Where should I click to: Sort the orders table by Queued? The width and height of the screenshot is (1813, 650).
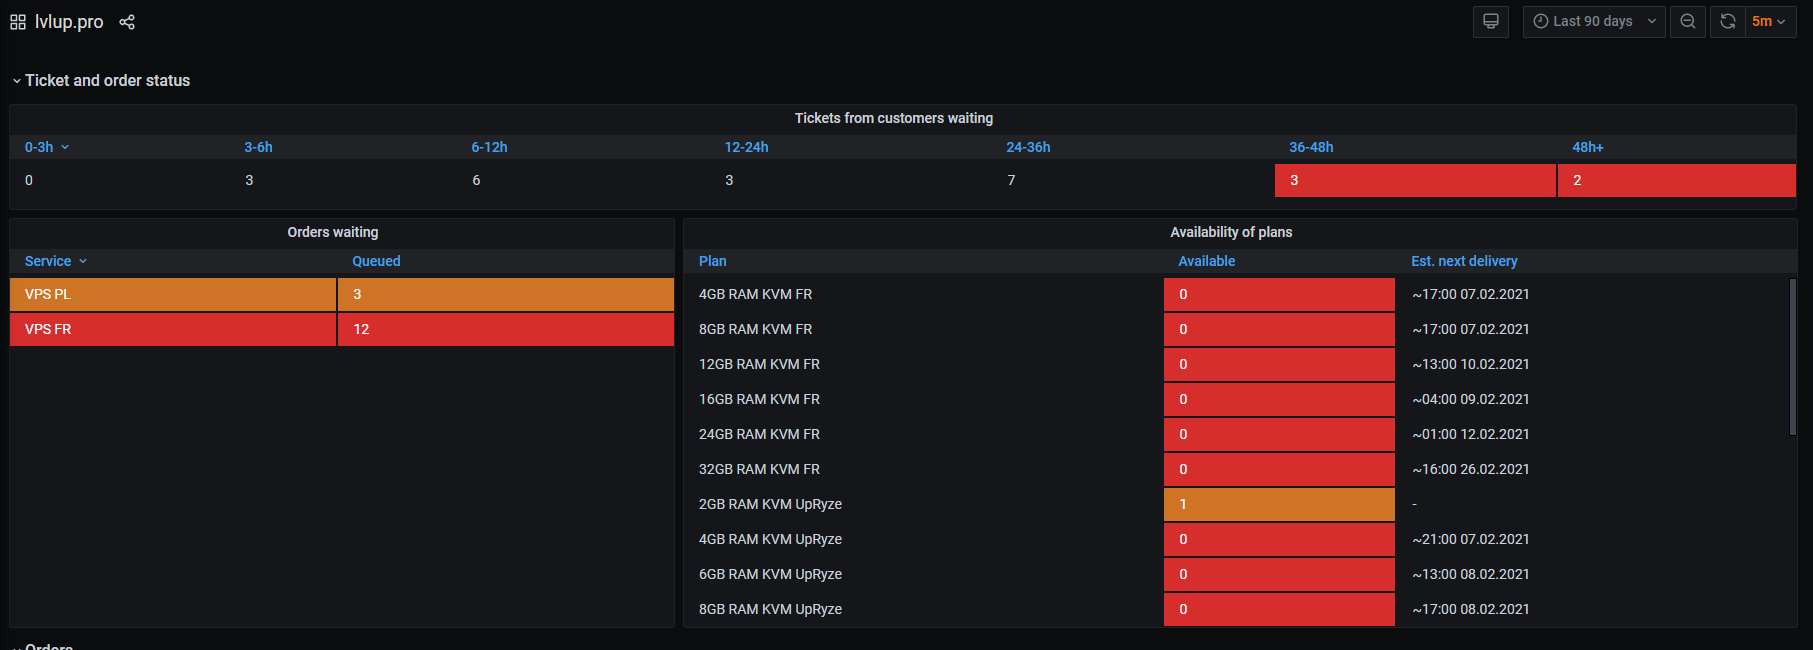[x=376, y=261]
